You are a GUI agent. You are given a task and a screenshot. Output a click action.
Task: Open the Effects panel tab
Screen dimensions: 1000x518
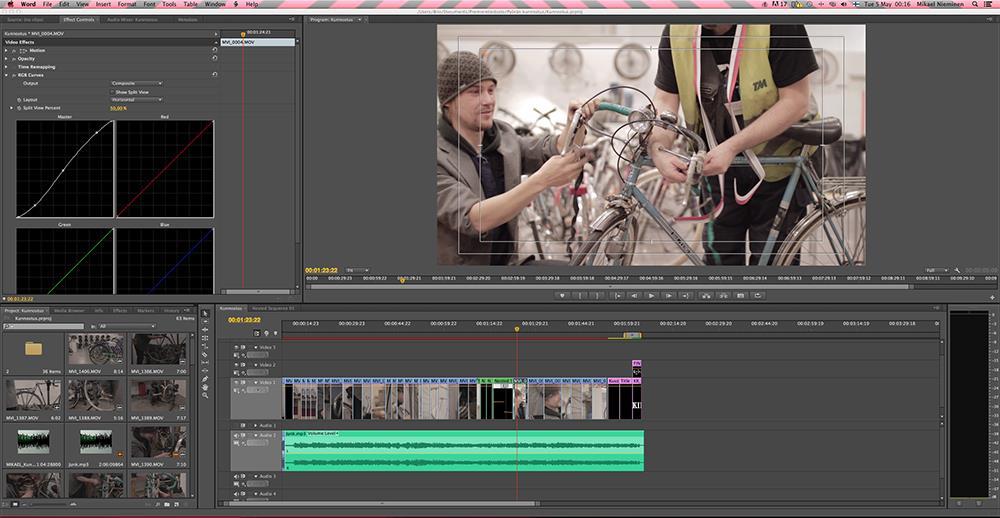(120, 311)
